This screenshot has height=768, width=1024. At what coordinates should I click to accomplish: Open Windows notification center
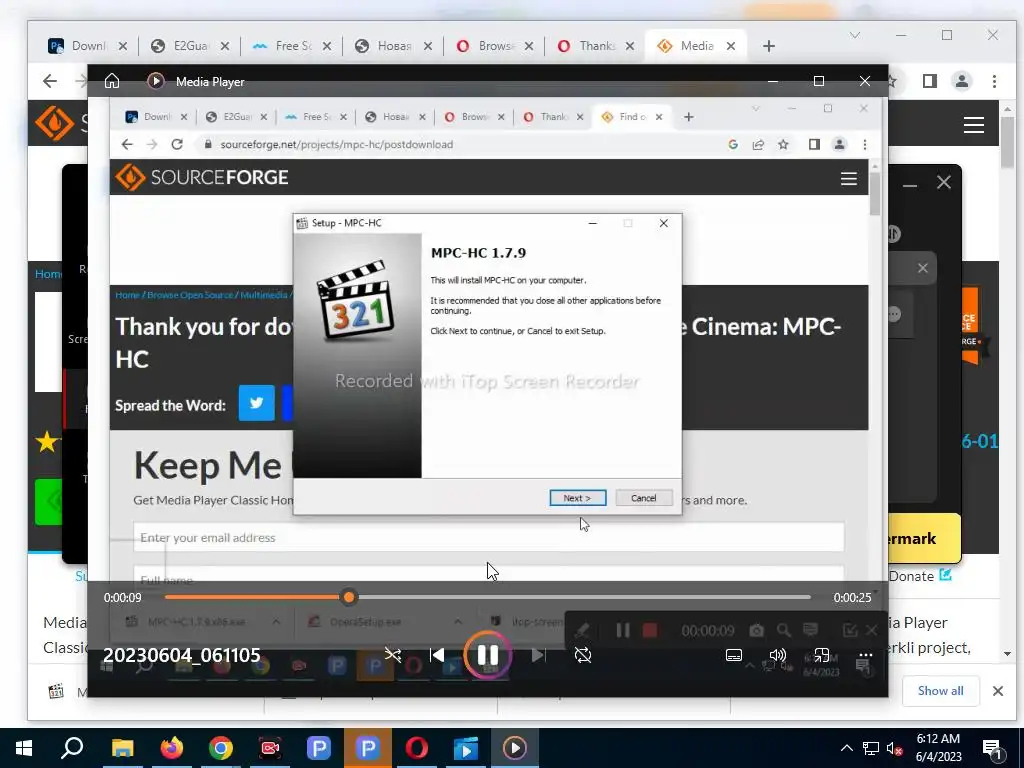(993, 749)
